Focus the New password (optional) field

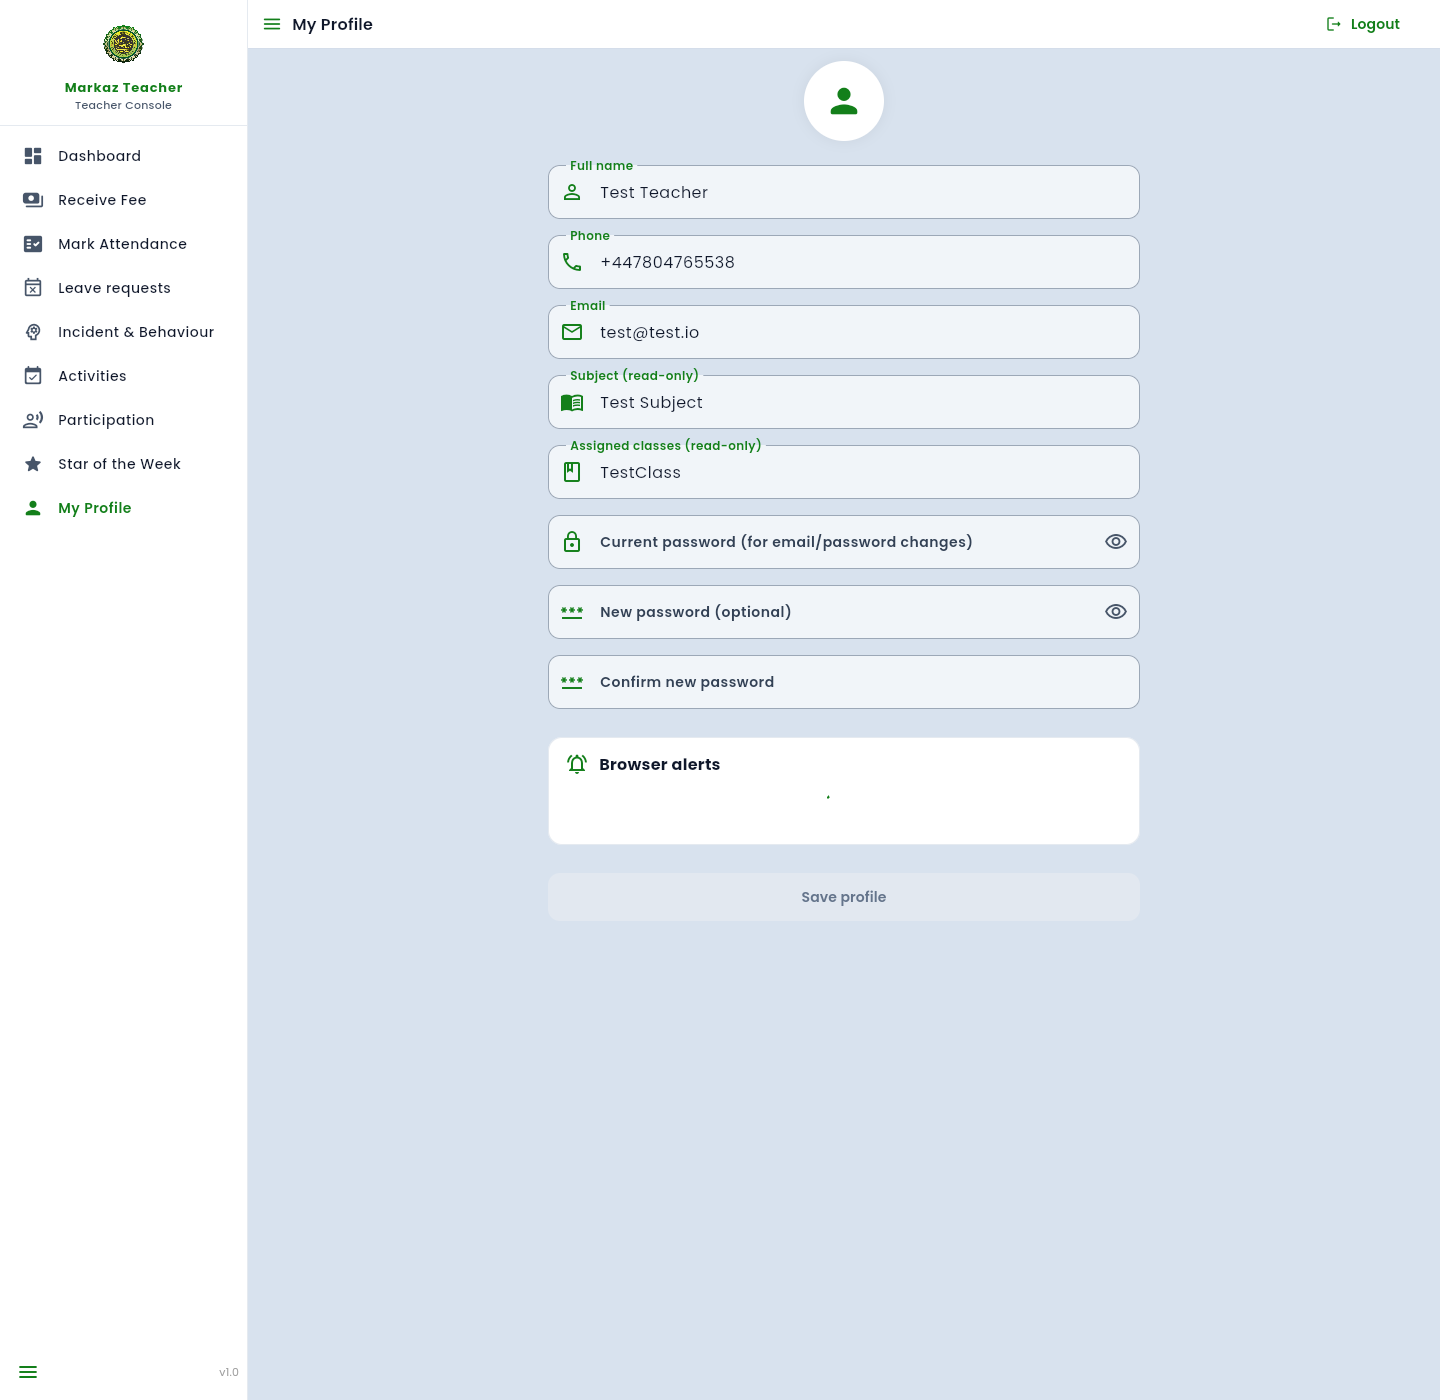(844, 612)
